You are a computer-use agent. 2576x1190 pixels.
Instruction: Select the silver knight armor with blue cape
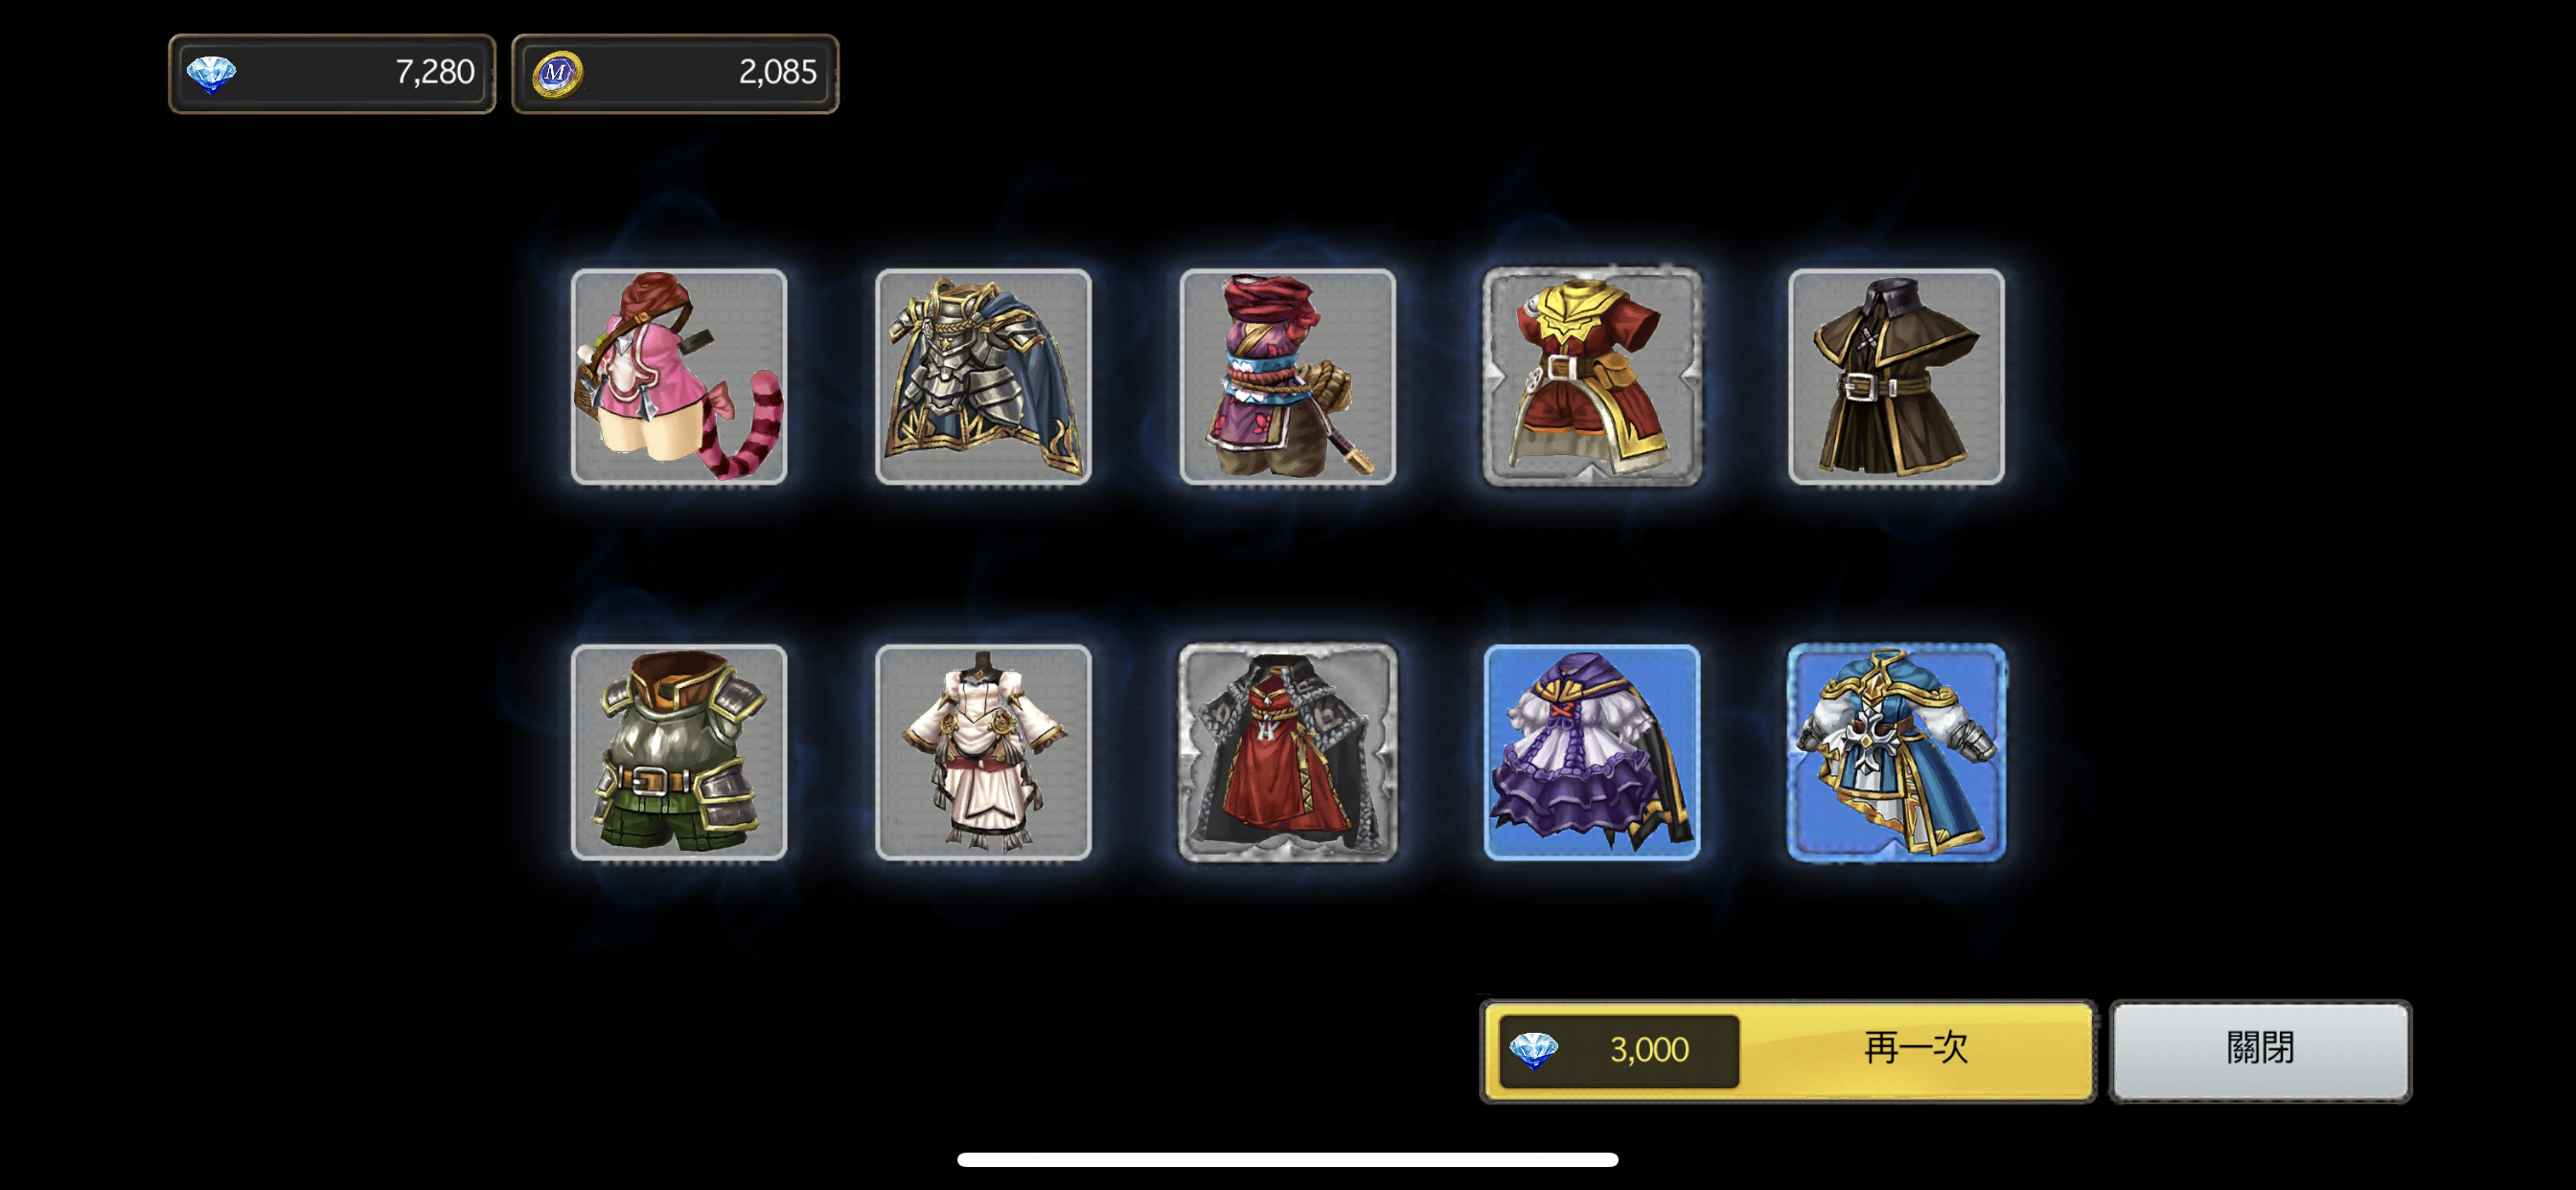[x=983, y=377]
